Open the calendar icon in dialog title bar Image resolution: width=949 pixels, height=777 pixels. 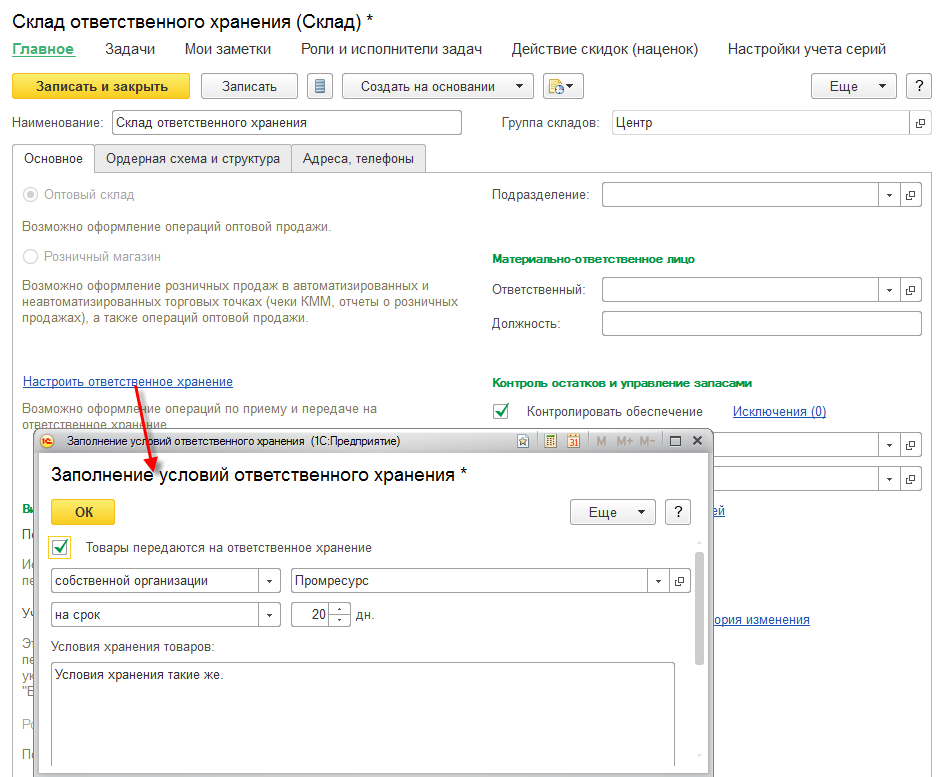[573, 441]
